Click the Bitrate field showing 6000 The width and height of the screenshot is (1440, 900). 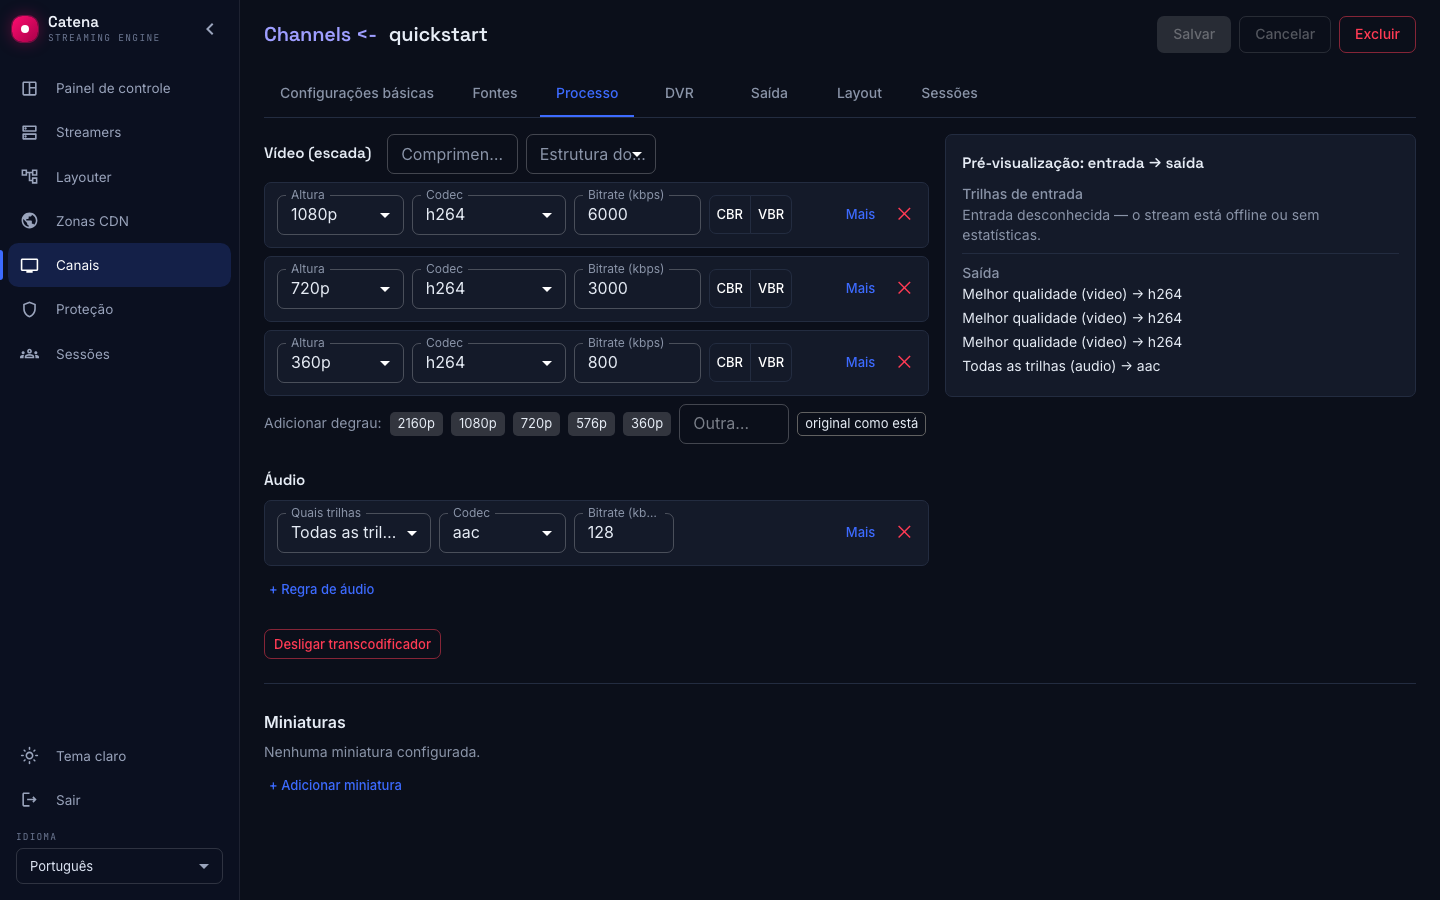tap(637, 214)
